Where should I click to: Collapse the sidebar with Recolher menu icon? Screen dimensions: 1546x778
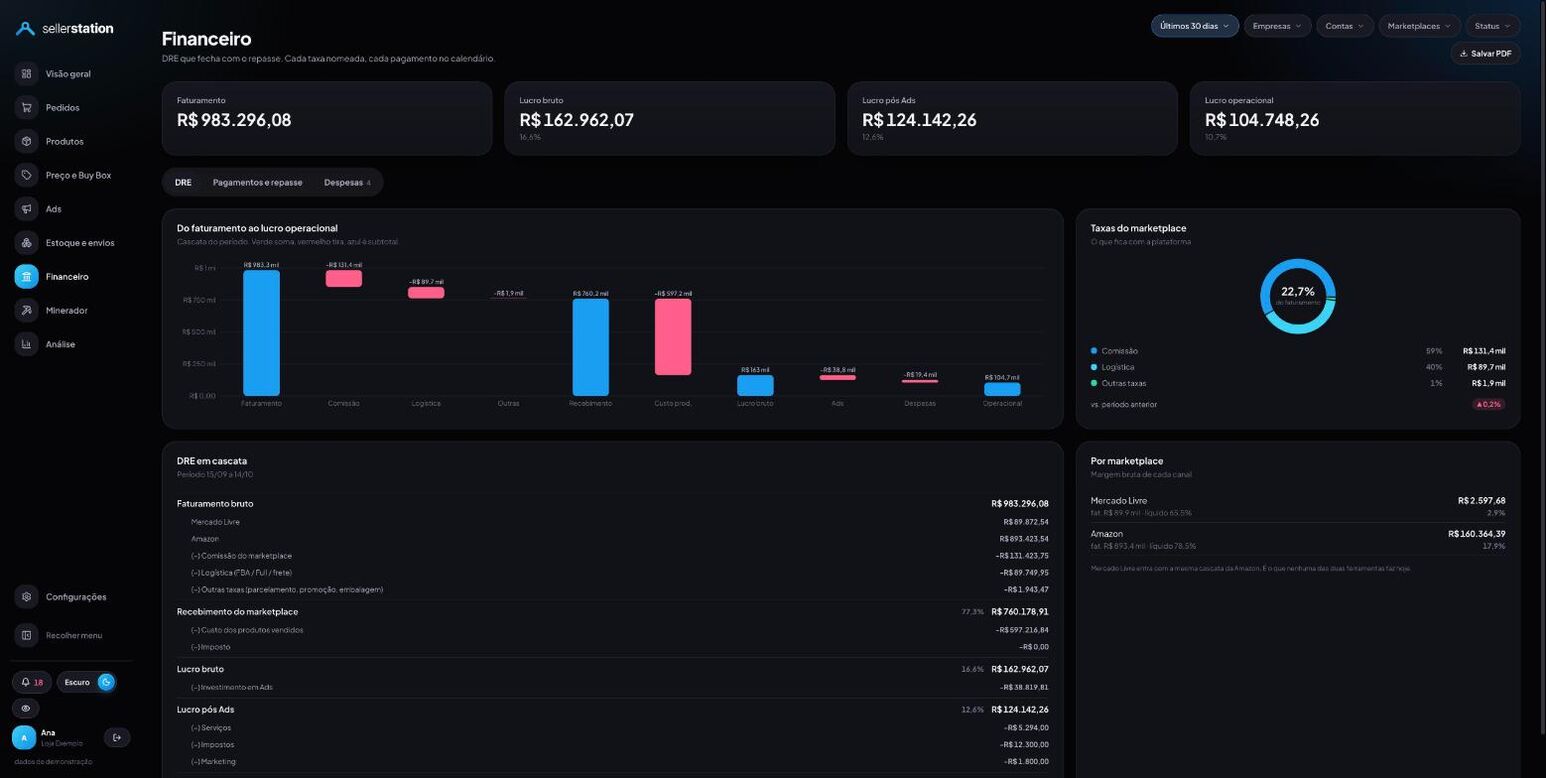pos(26,635)
